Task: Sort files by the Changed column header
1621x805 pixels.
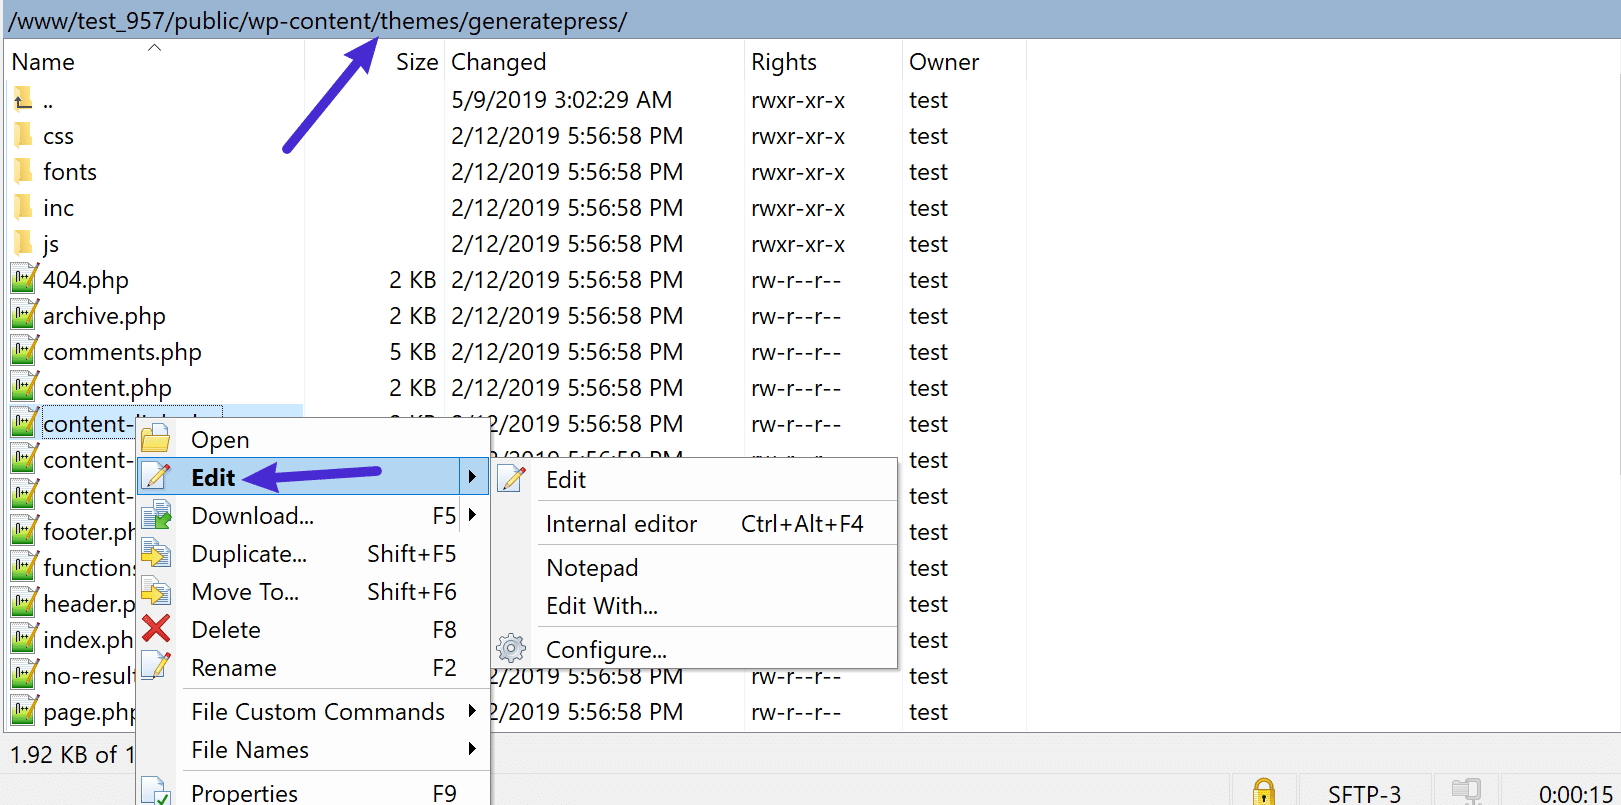Action: coord(498,62)
